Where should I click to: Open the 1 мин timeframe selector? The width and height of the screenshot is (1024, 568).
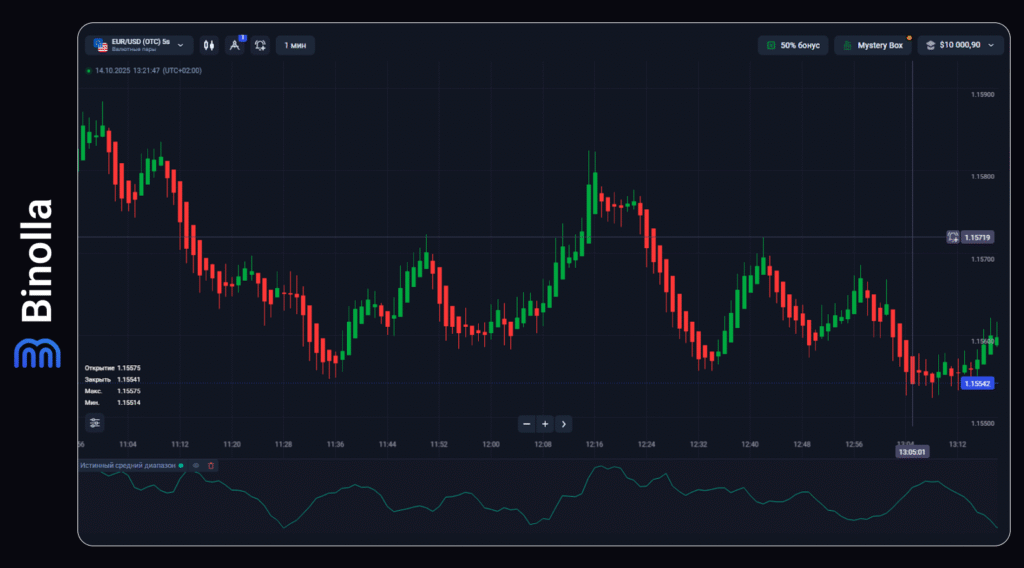[x=295, y=45]
